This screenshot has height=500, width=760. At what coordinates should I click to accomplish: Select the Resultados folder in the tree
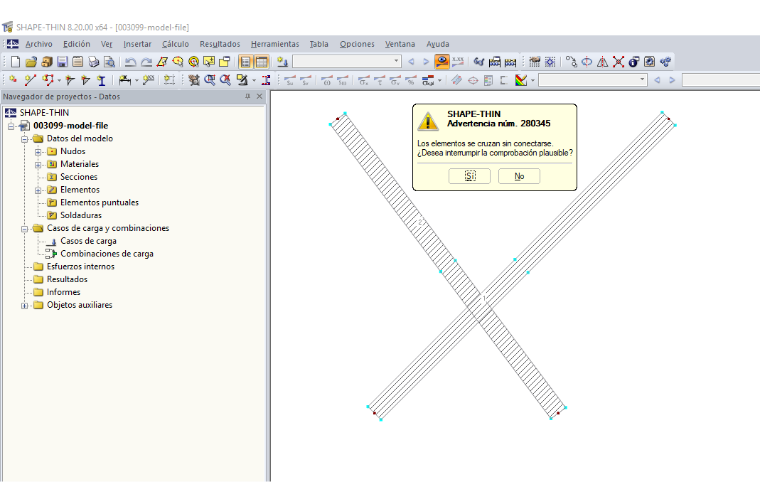tap(67, 279)
